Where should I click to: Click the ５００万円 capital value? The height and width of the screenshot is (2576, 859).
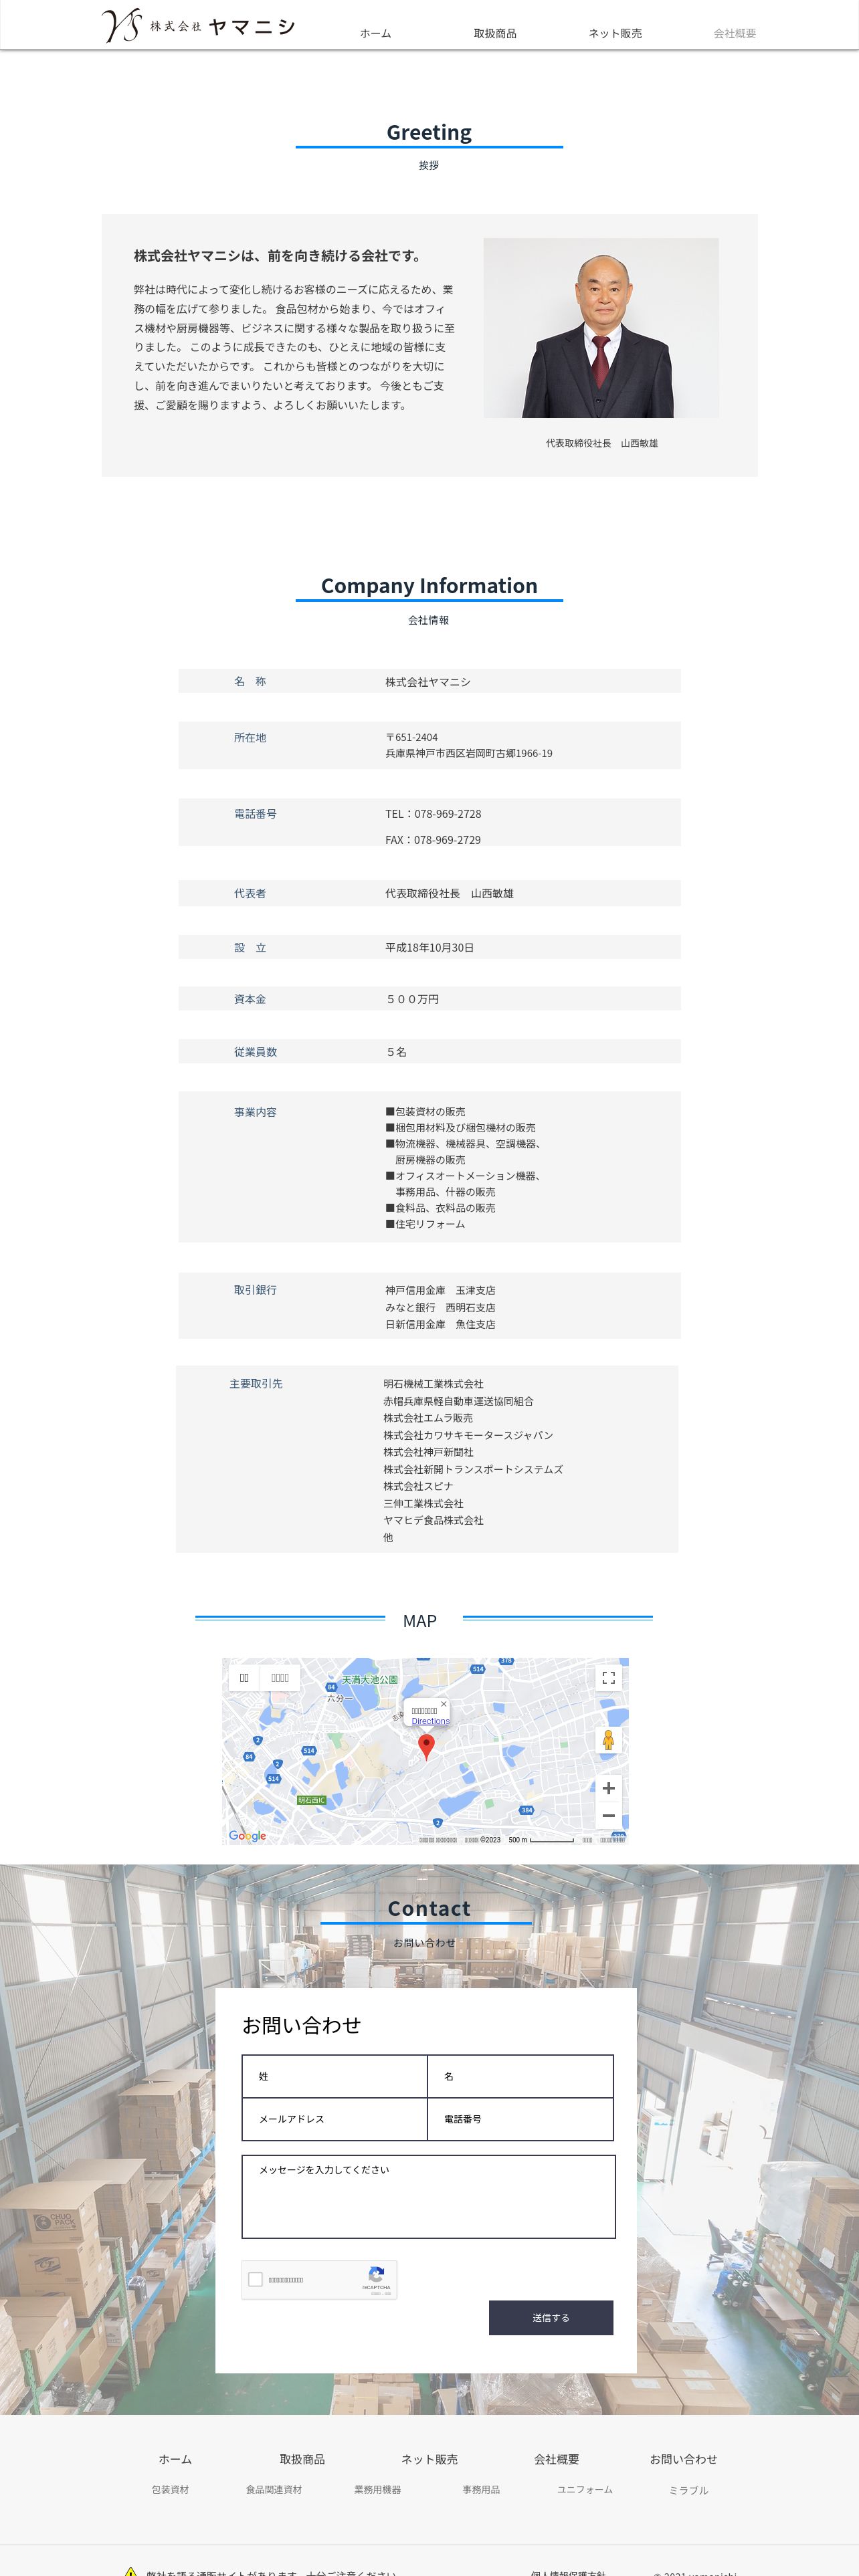pyautogui.click(x=412, y=999)
